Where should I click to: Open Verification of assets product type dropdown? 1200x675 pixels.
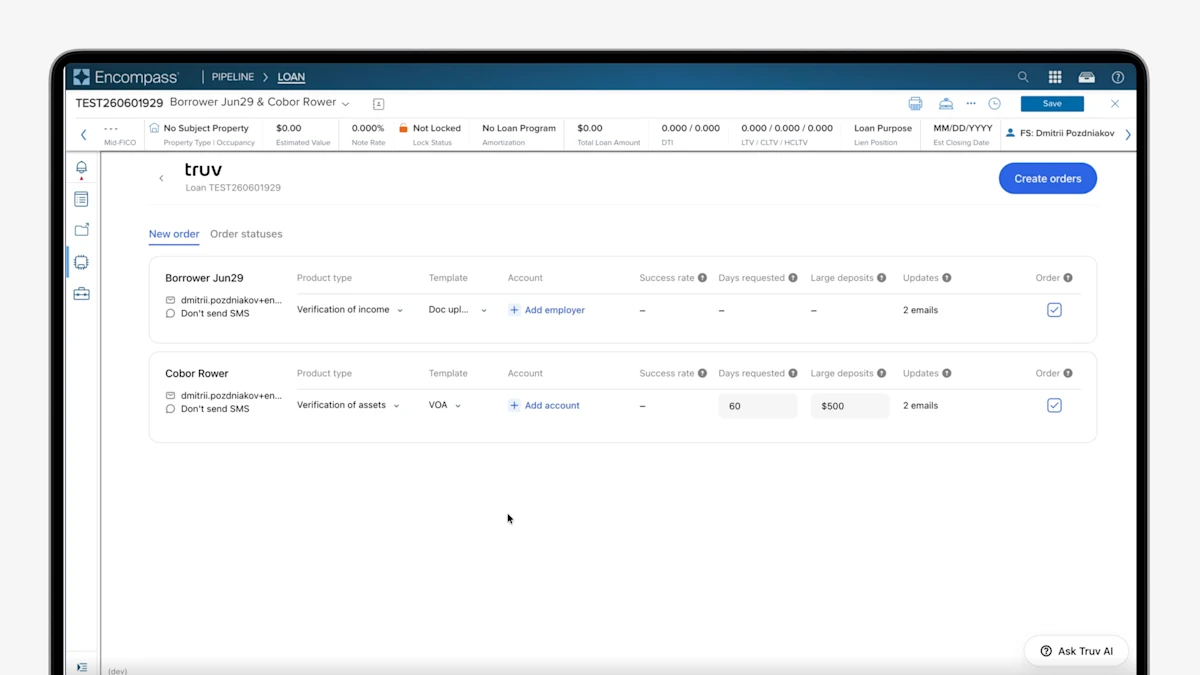(x=348, y=405)
